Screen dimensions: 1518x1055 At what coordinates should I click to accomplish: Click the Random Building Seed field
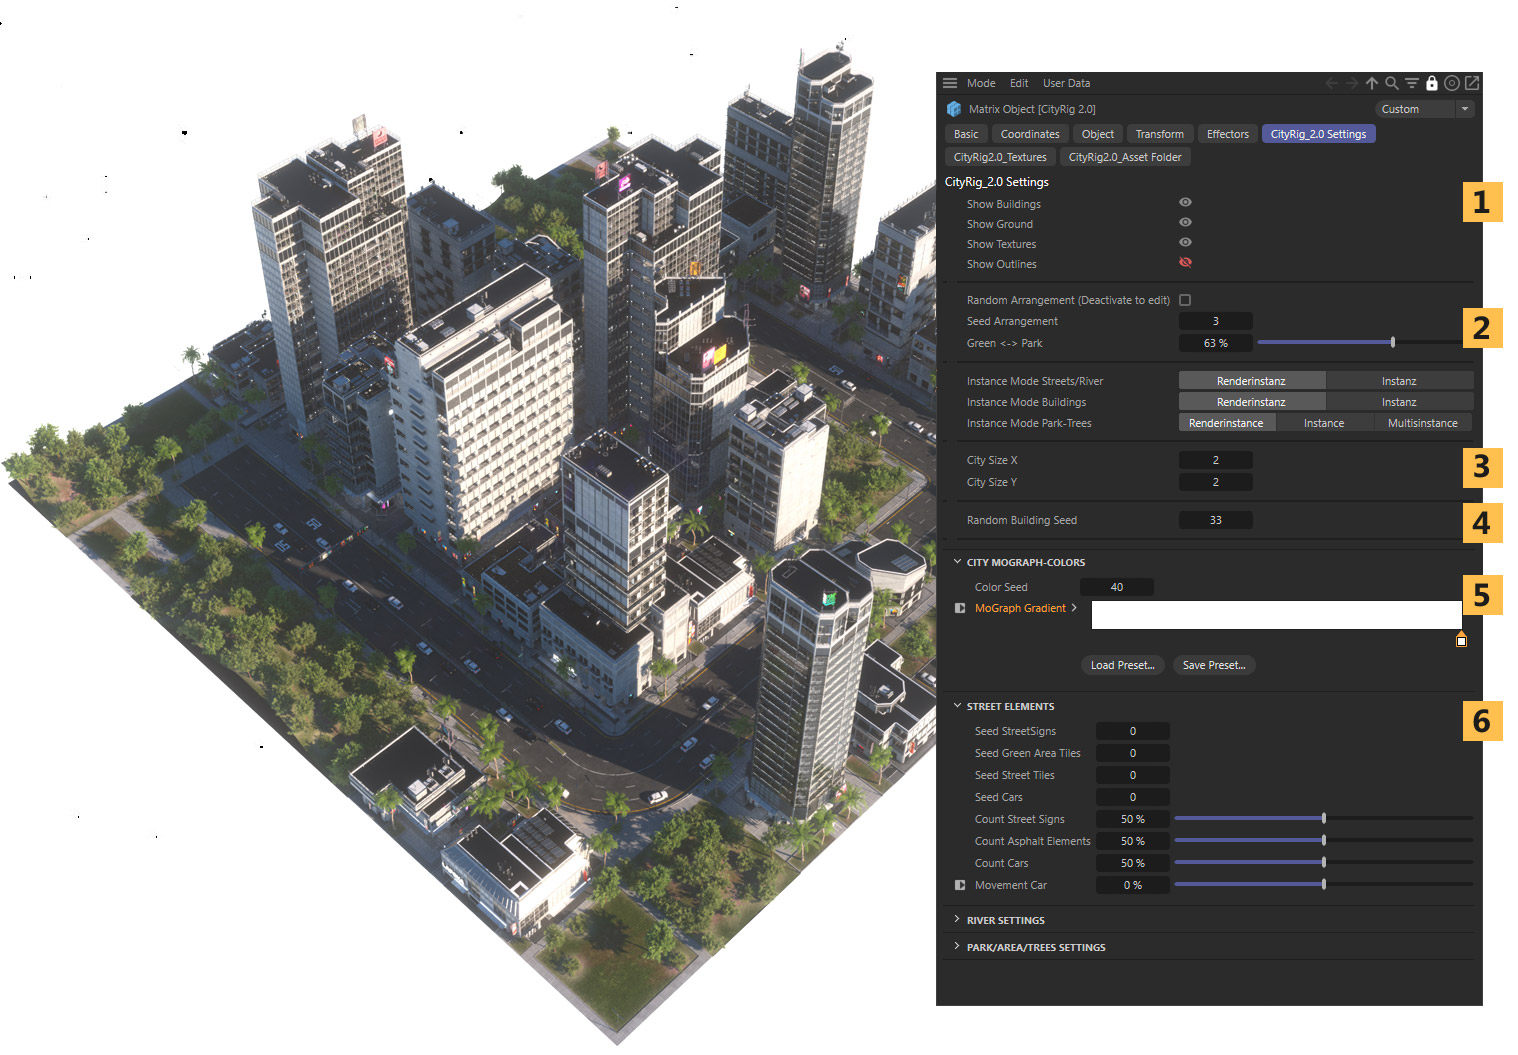tap(1215, 520)
